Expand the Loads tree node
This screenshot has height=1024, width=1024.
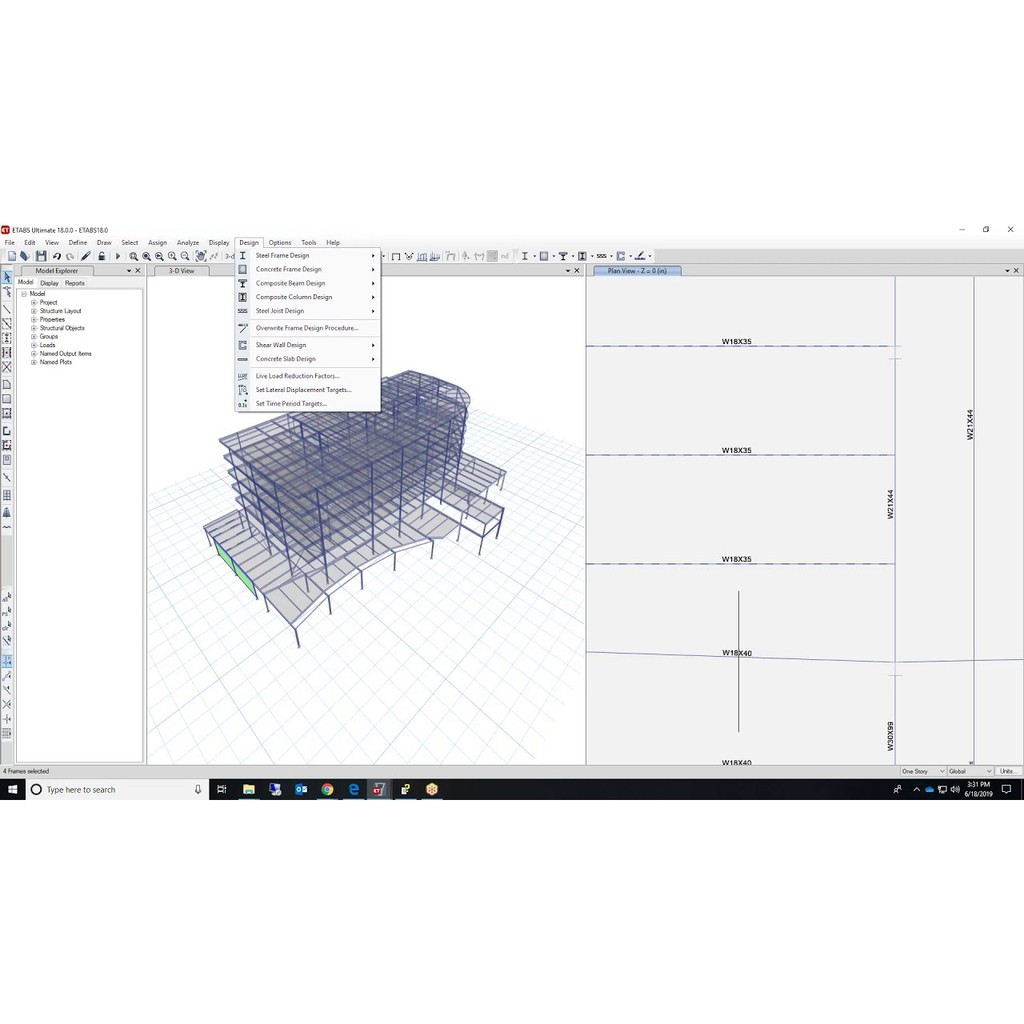(x=34, y=345)
